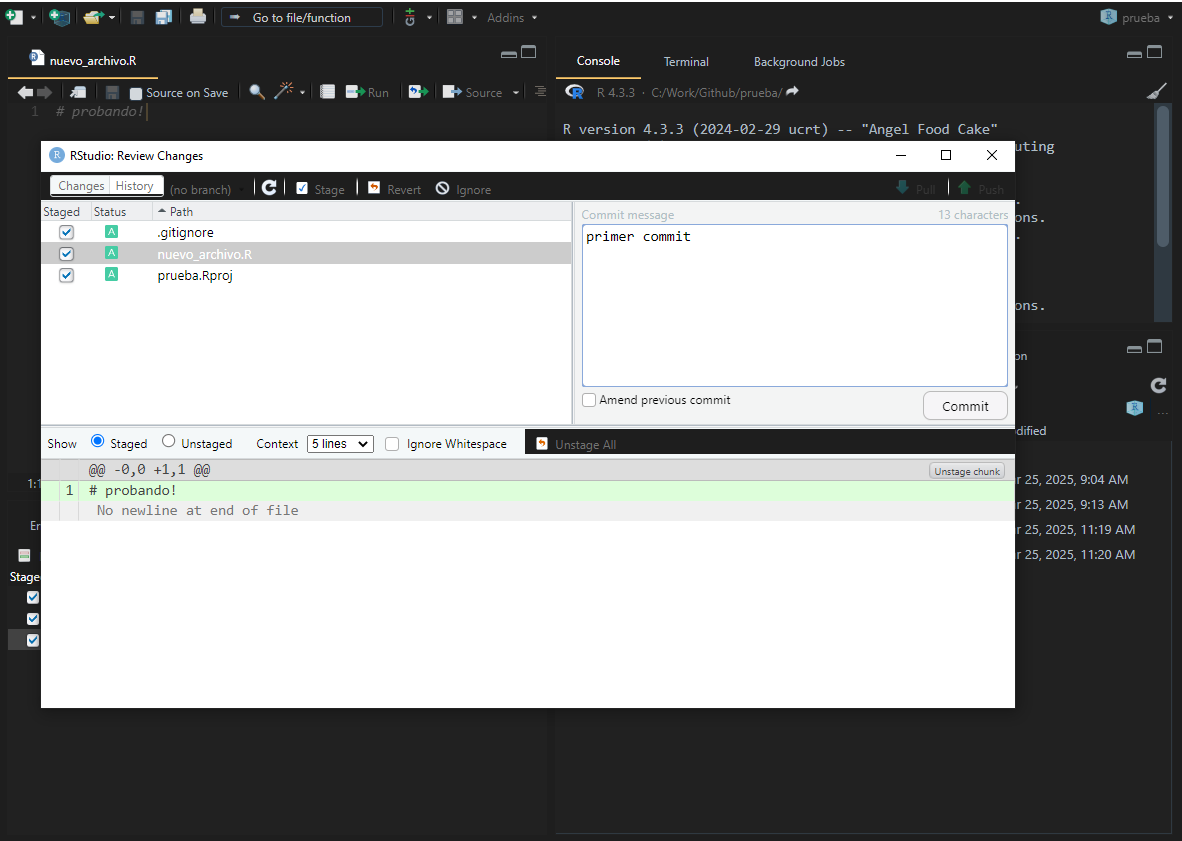Click the code tools magic wand icon

(283, 91)
